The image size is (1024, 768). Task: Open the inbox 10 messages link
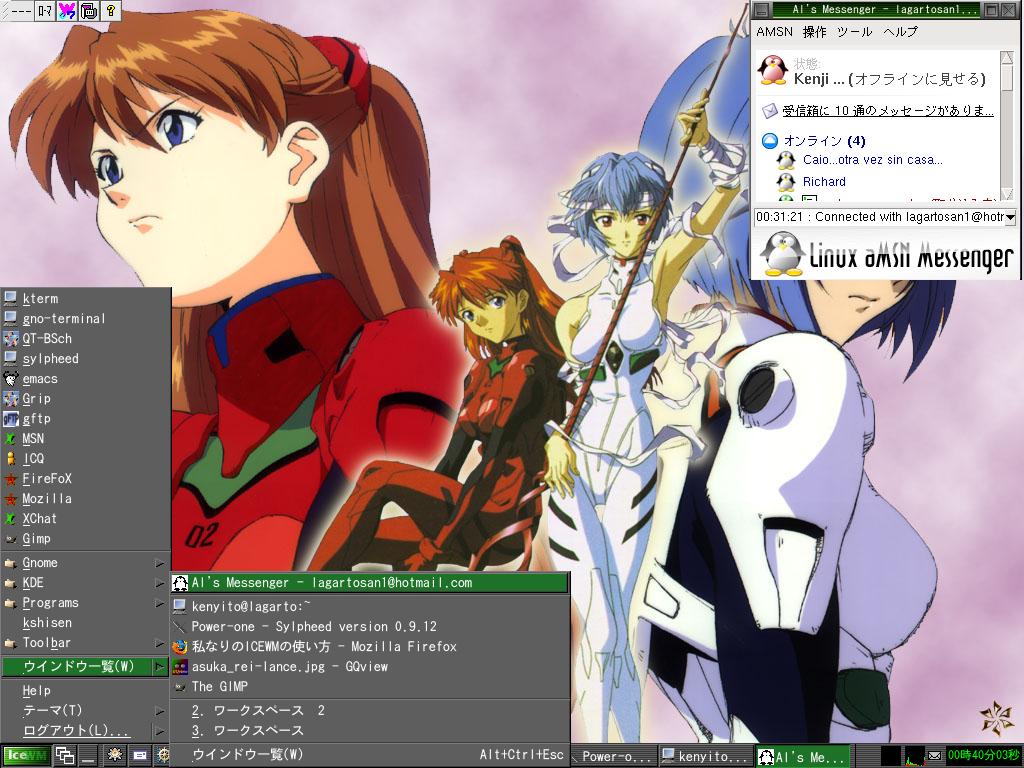pos(887,111)
